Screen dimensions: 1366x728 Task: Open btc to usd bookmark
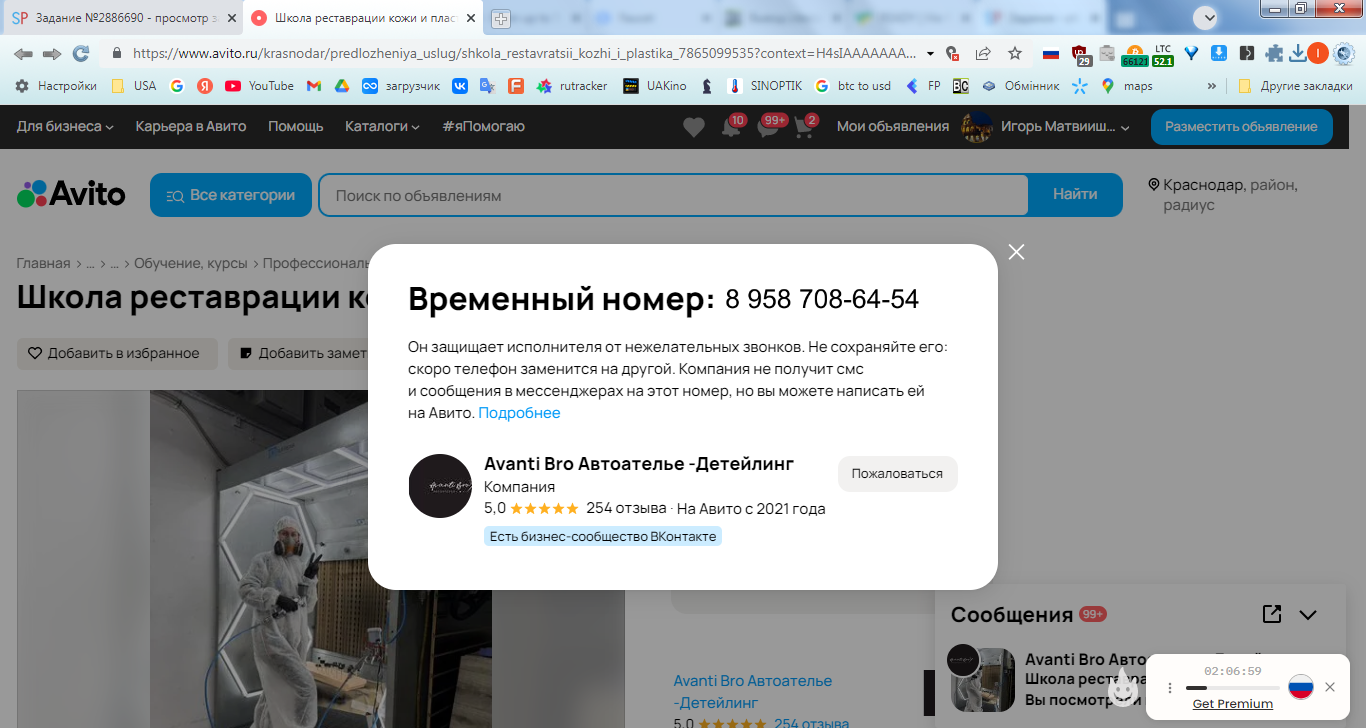pyautogui.click(x=853, y=86)
